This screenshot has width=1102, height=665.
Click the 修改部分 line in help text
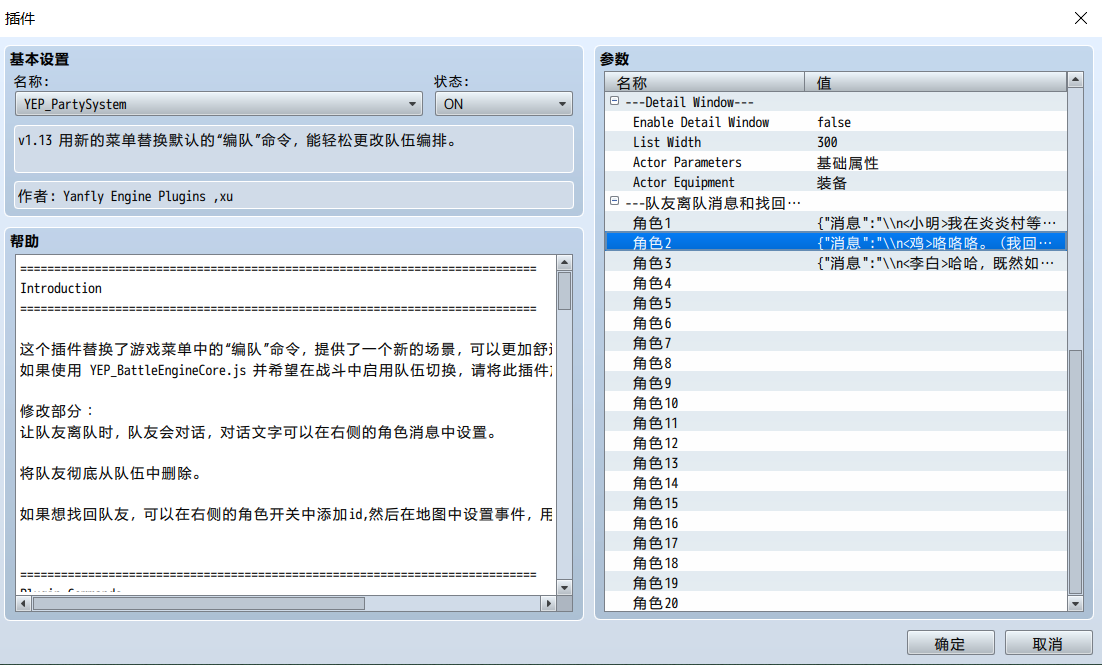point(56,411)
